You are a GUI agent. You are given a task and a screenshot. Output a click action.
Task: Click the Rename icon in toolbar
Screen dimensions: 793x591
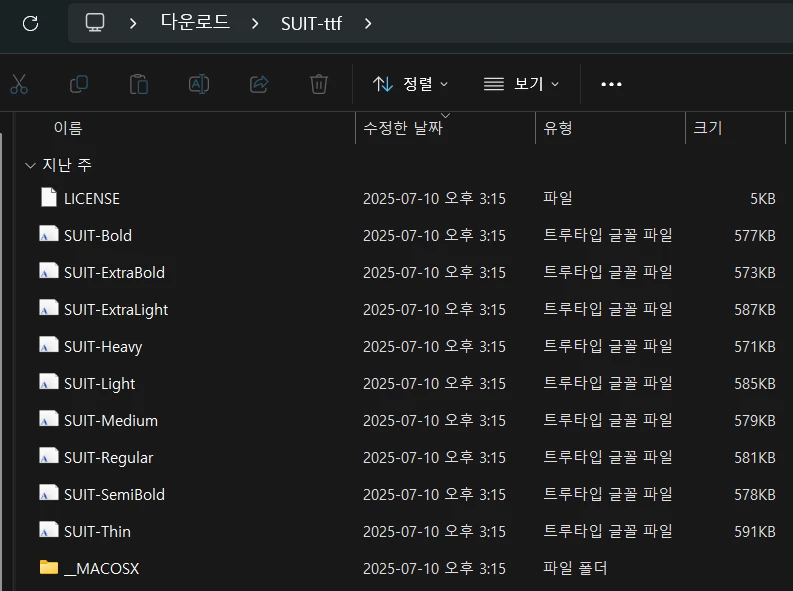[x=199, y=84]
